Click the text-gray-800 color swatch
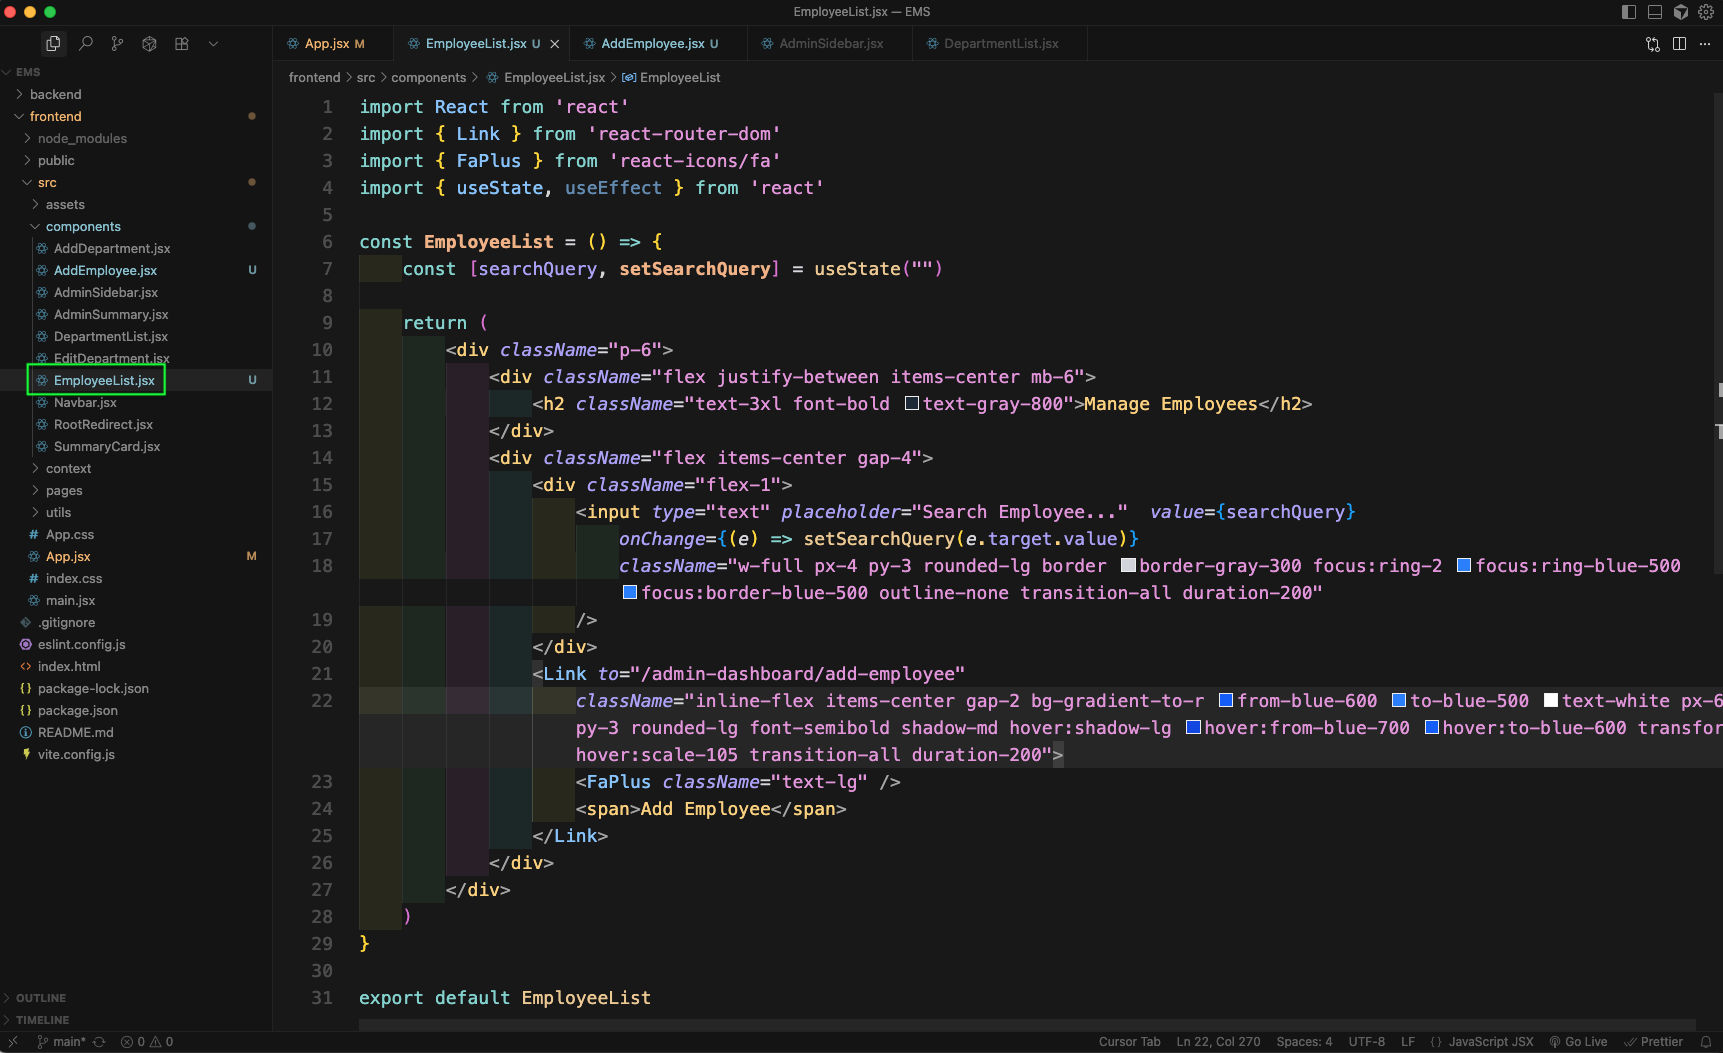Image resolution: width=1723 pixels, height=1053 pixels. 912,403
